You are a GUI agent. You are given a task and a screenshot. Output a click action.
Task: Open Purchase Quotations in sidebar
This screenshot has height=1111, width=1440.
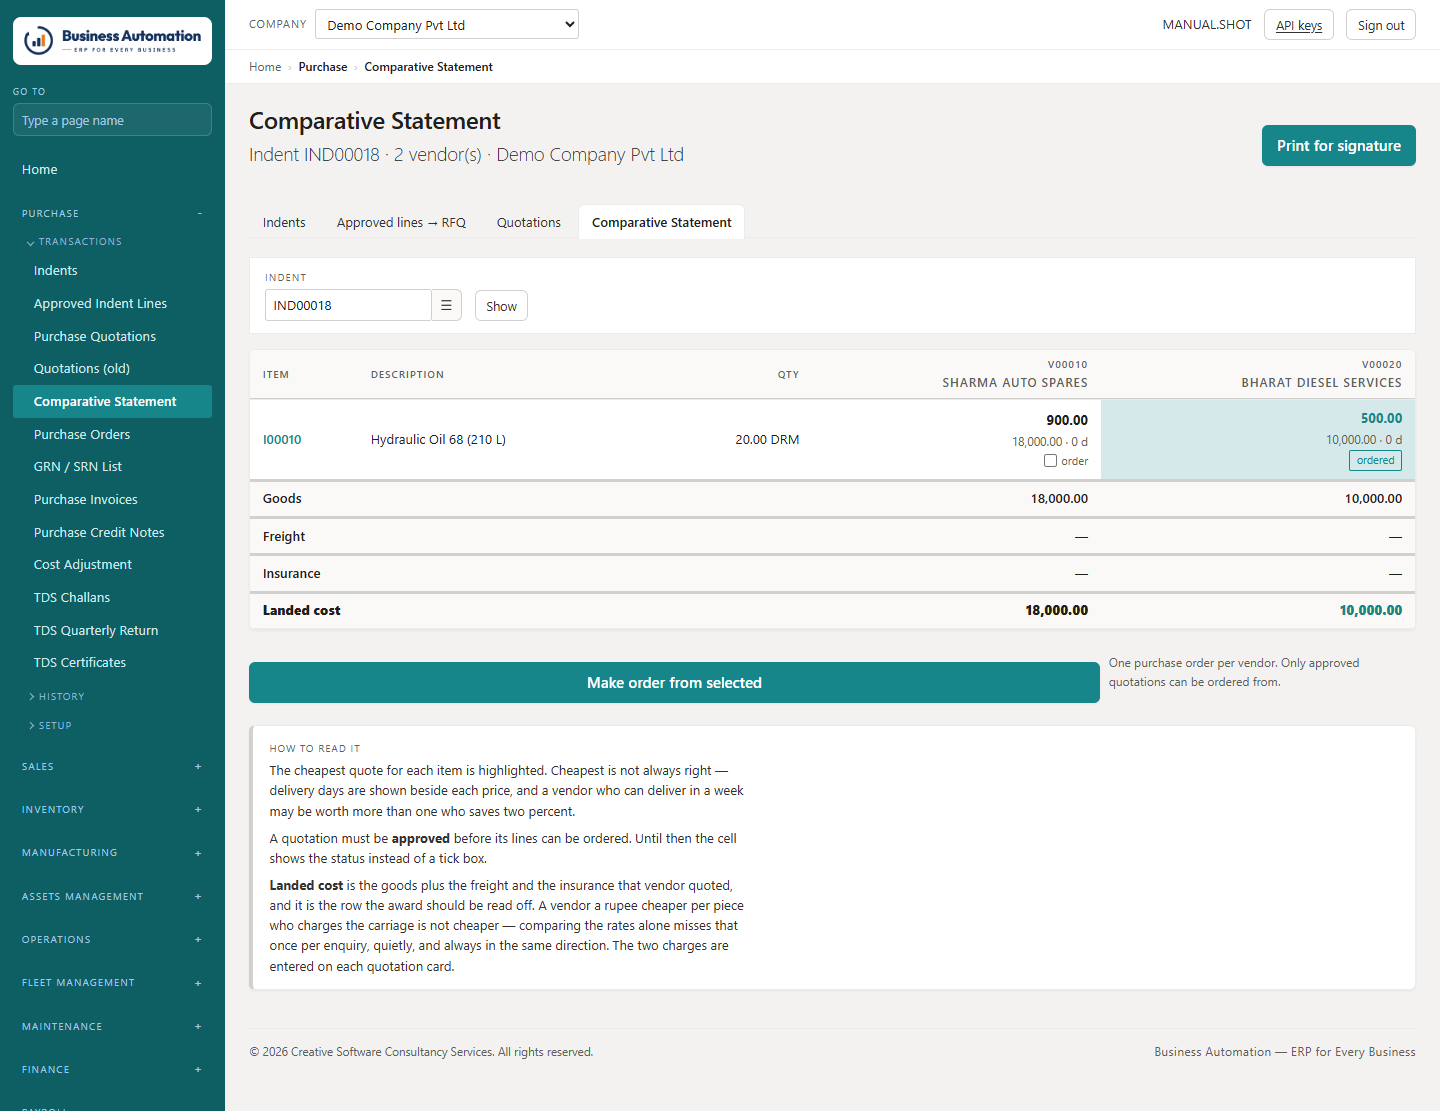pos(112,337)
